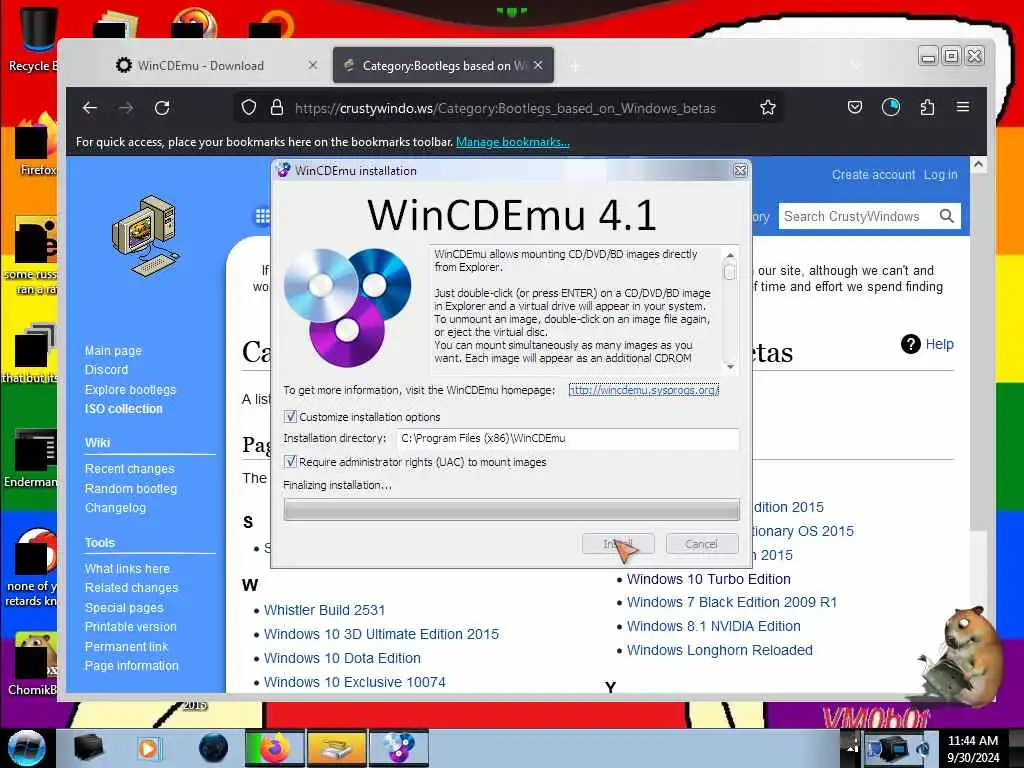The height and width of the screenshot is (768, 1024).
Task: Open the Firefox account profile icon
Action: pos(891,107)
